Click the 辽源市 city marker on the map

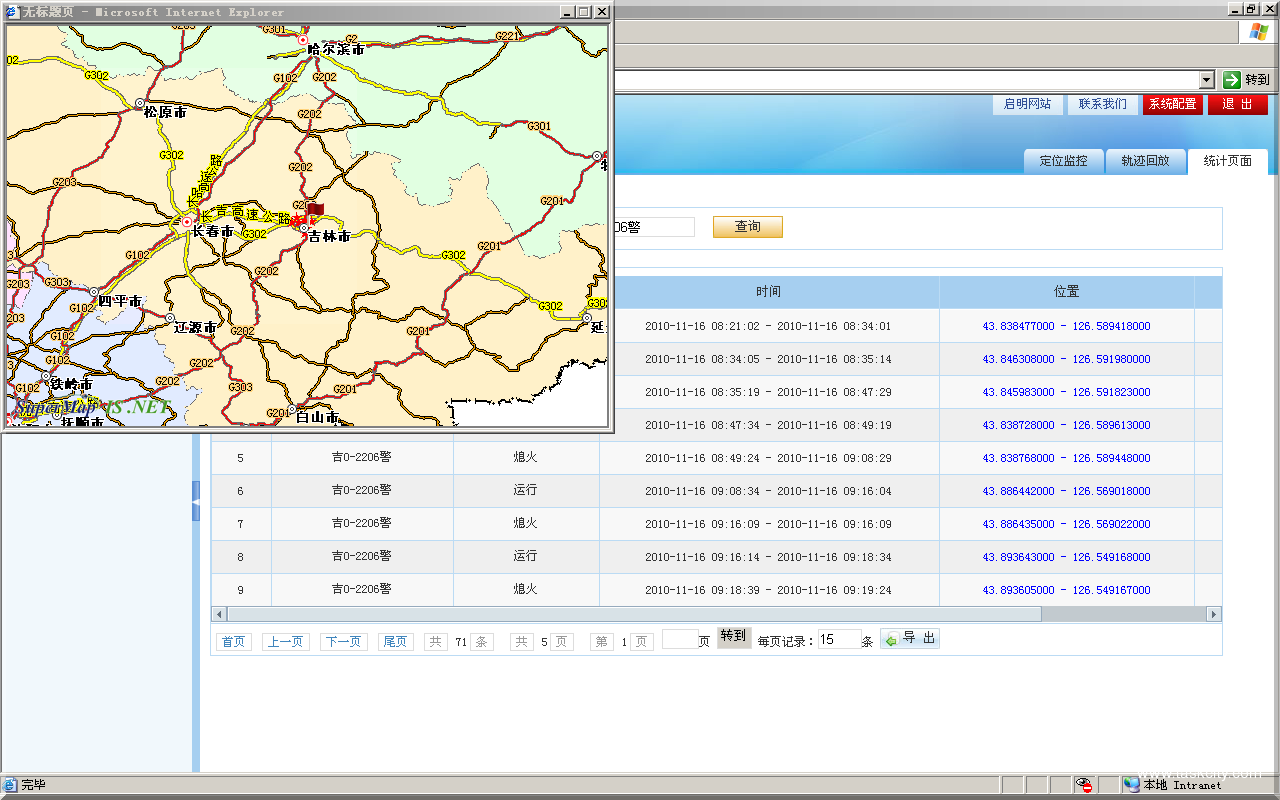tap(170, 319)
